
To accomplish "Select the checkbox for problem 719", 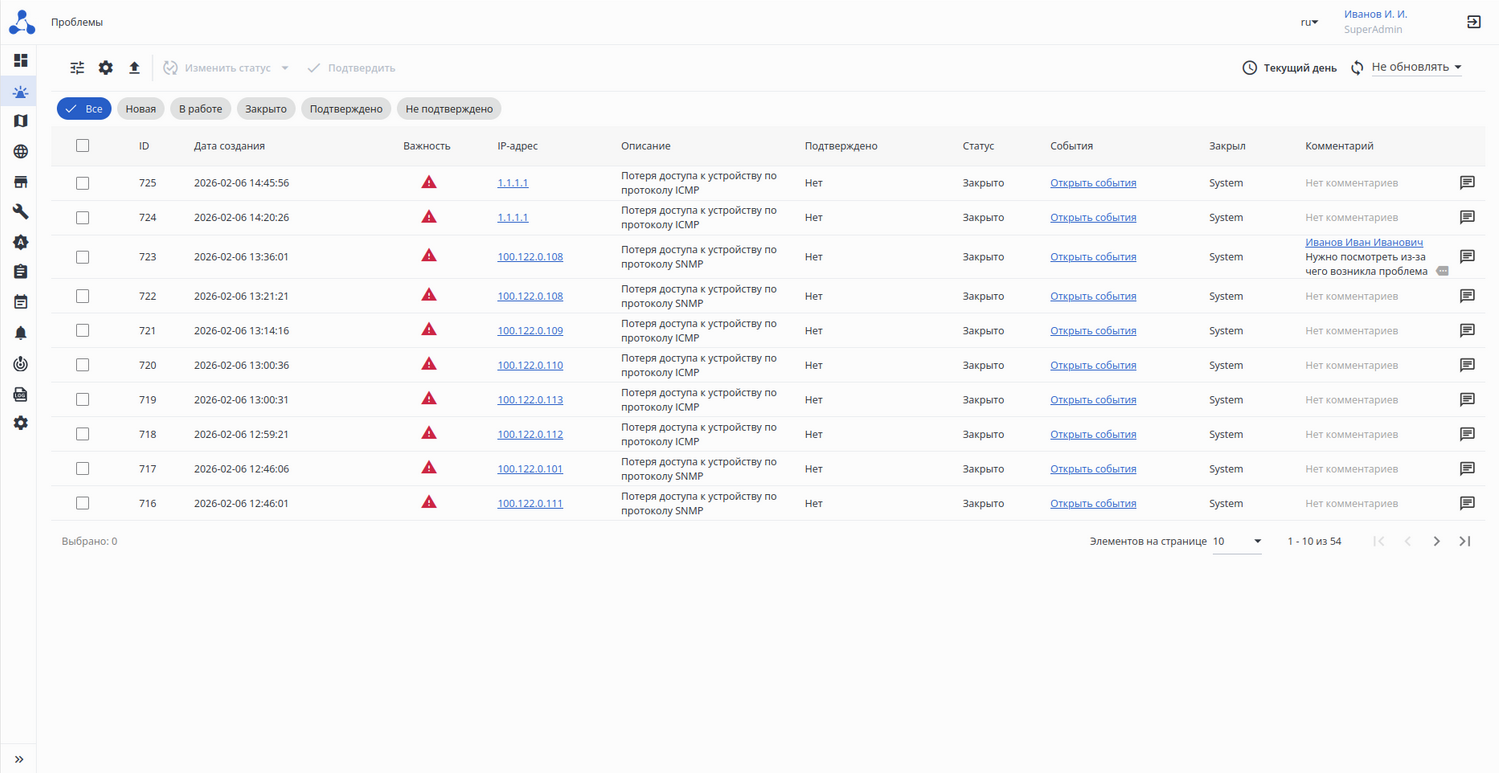I will click(x=83, y=399).
